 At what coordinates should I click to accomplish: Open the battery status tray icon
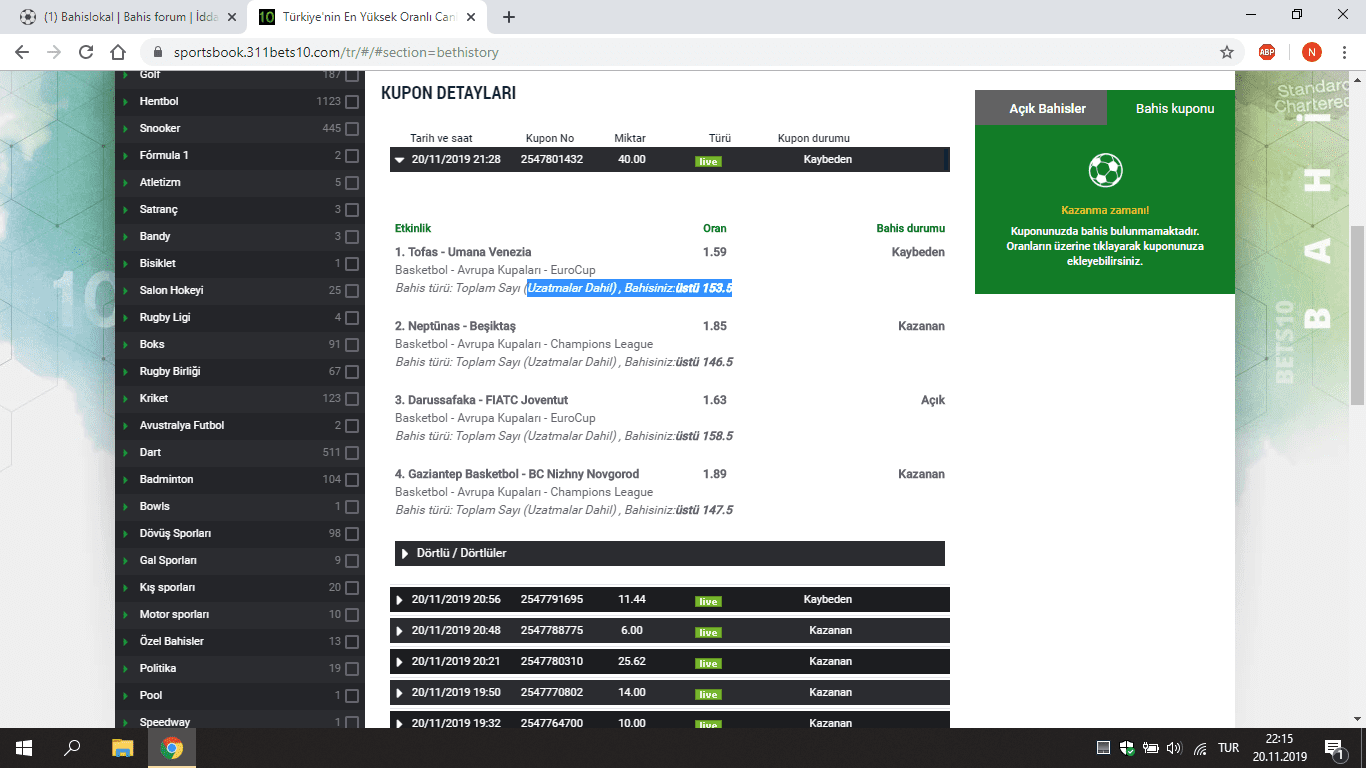pyautogui.click(x=1151, y=747)
